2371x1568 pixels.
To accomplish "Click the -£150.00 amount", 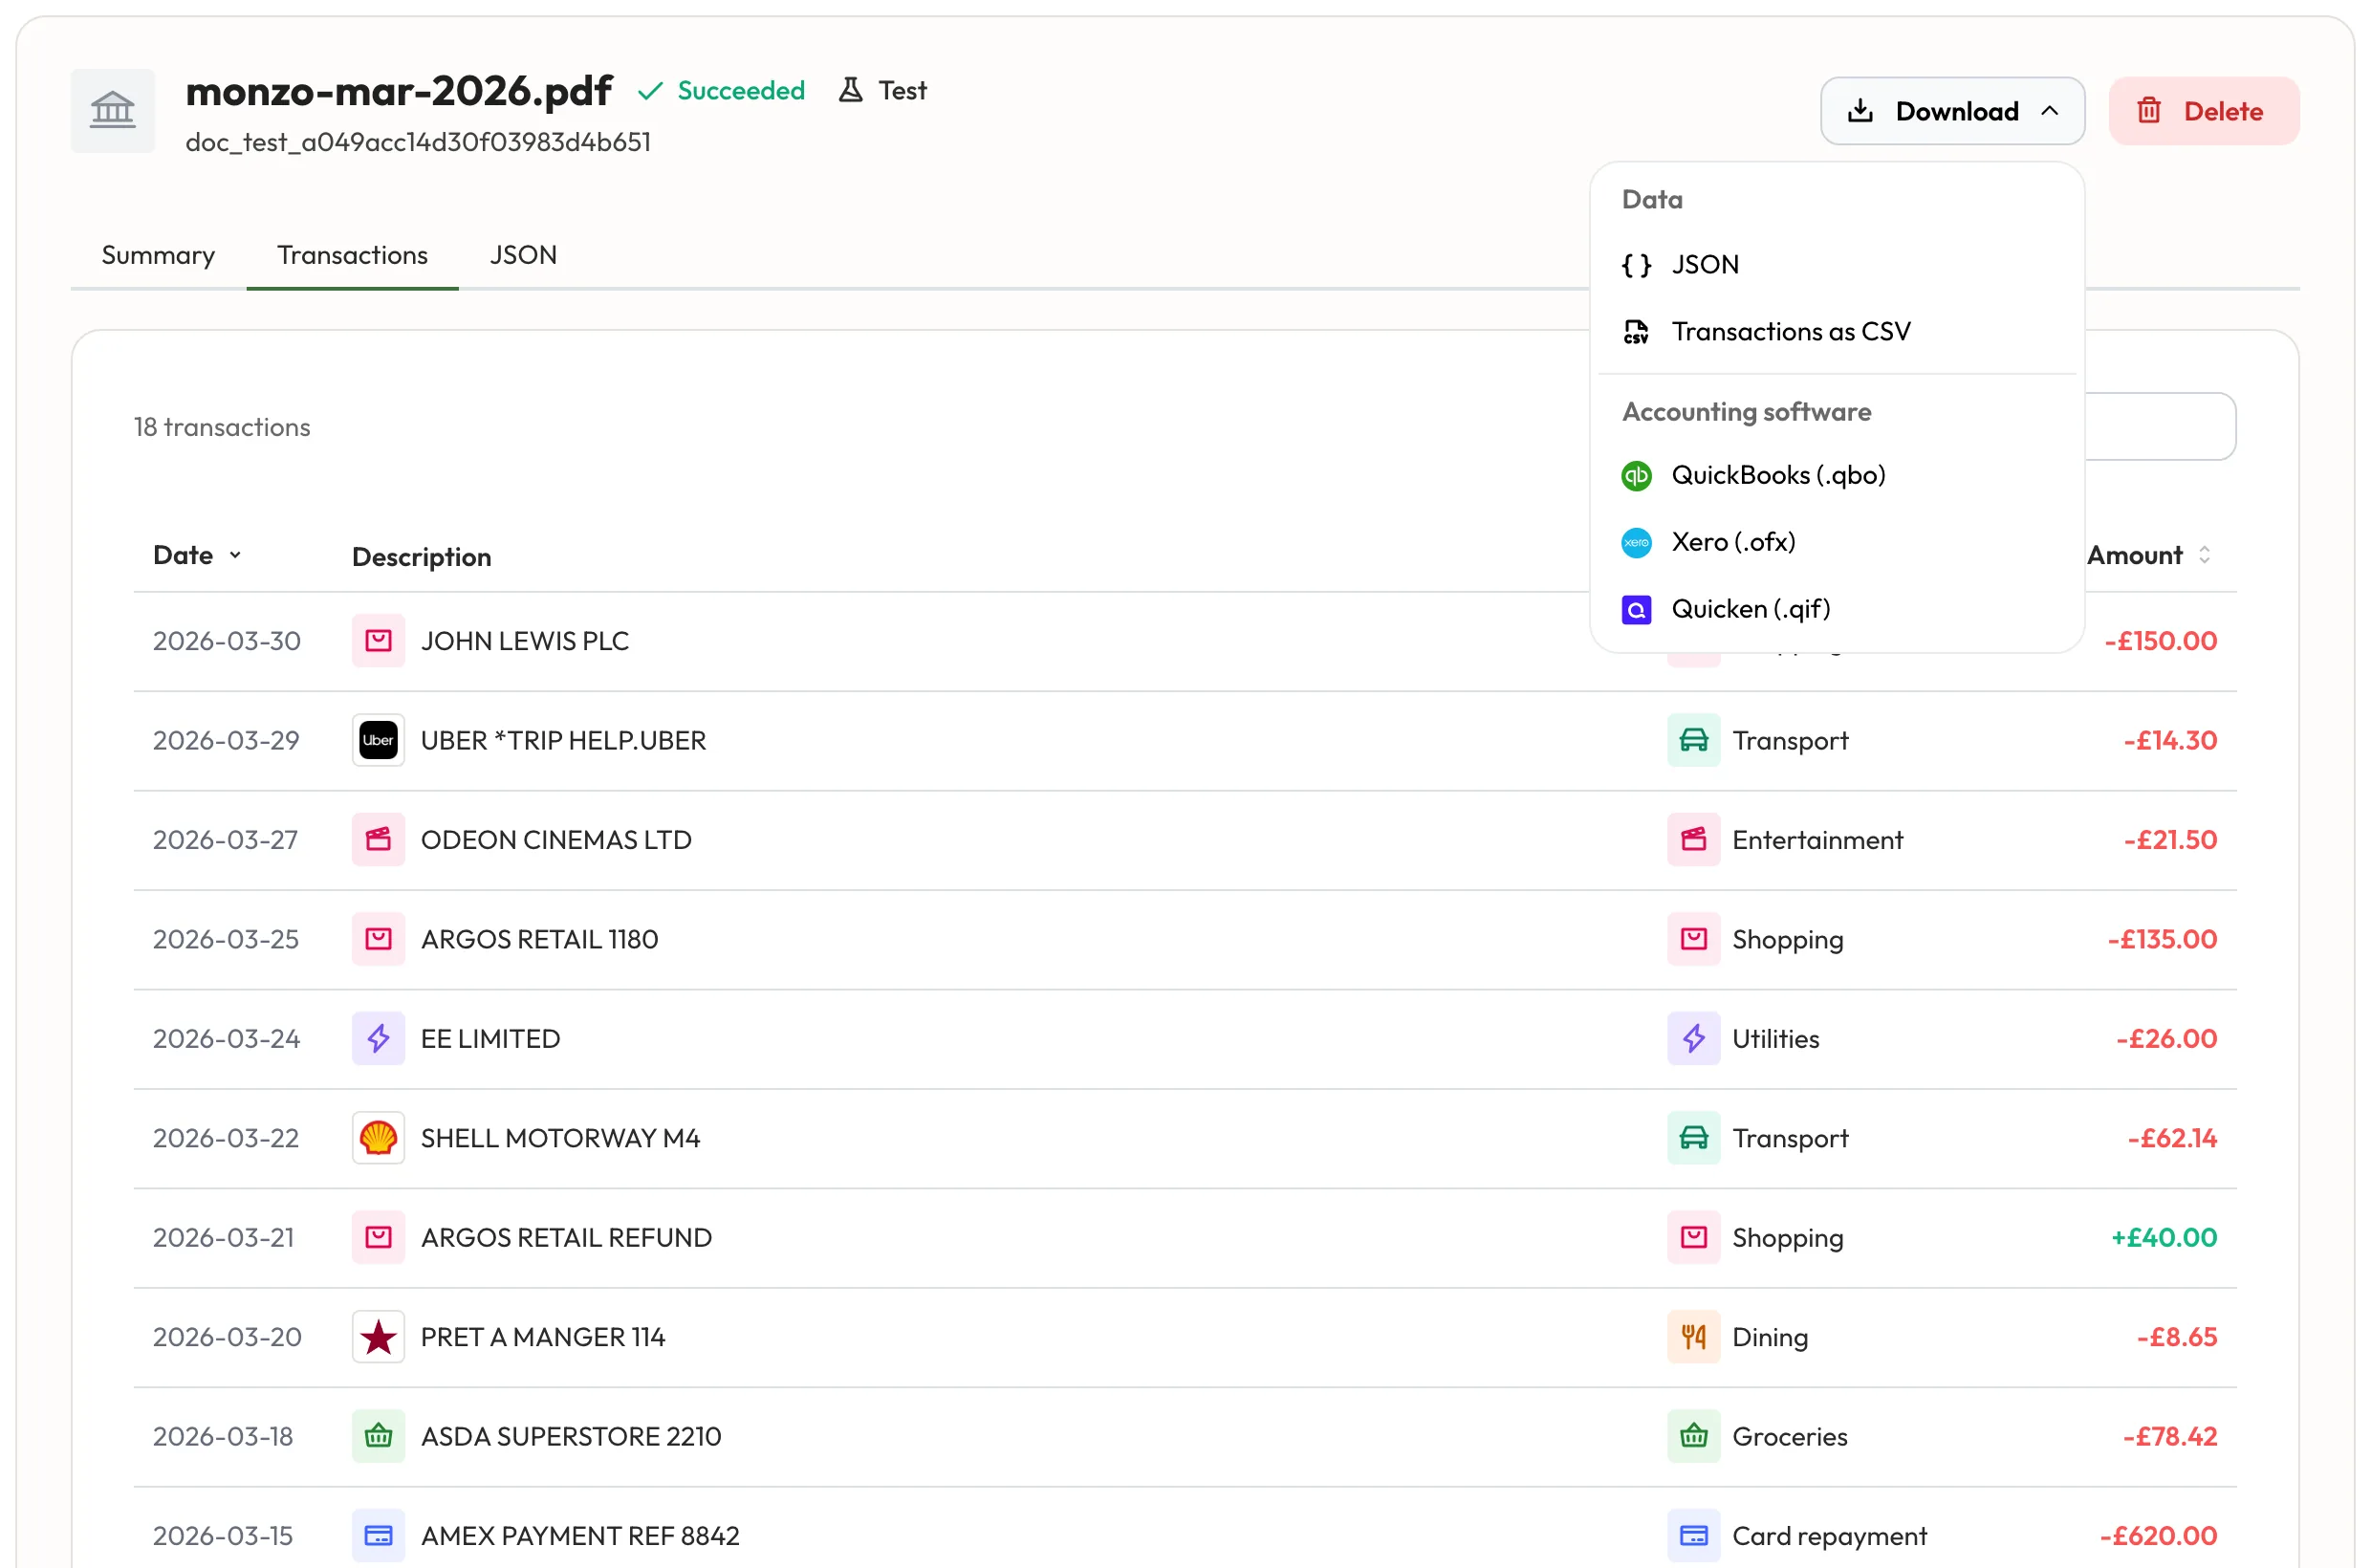I will [2160, 641].
